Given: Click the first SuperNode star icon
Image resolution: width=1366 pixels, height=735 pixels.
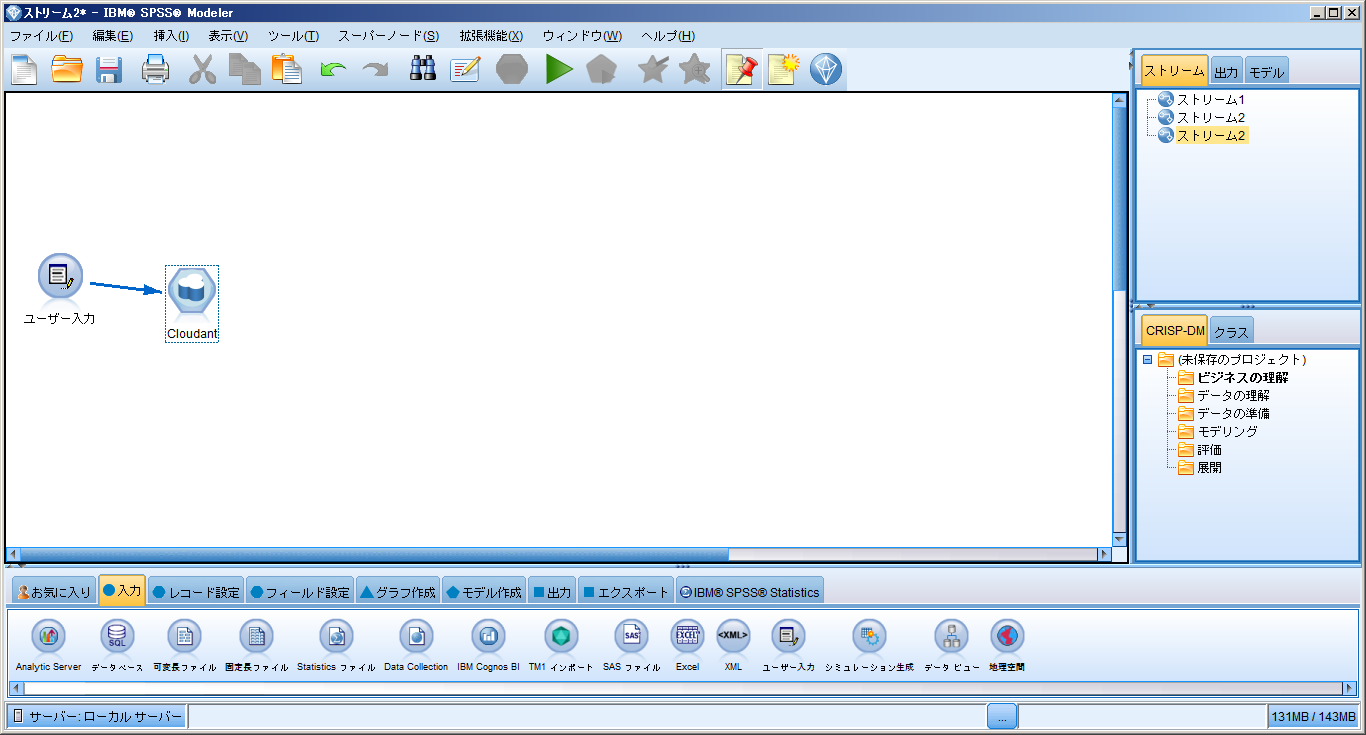Looking at the screenshot, I should pos(652,70).
